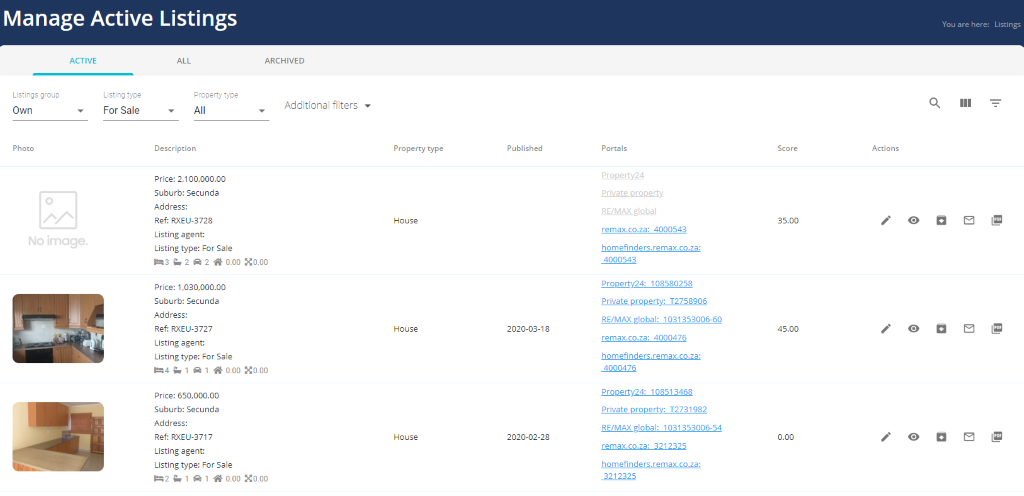Select the text Price: 1,030,000.00

coord(190,287)
